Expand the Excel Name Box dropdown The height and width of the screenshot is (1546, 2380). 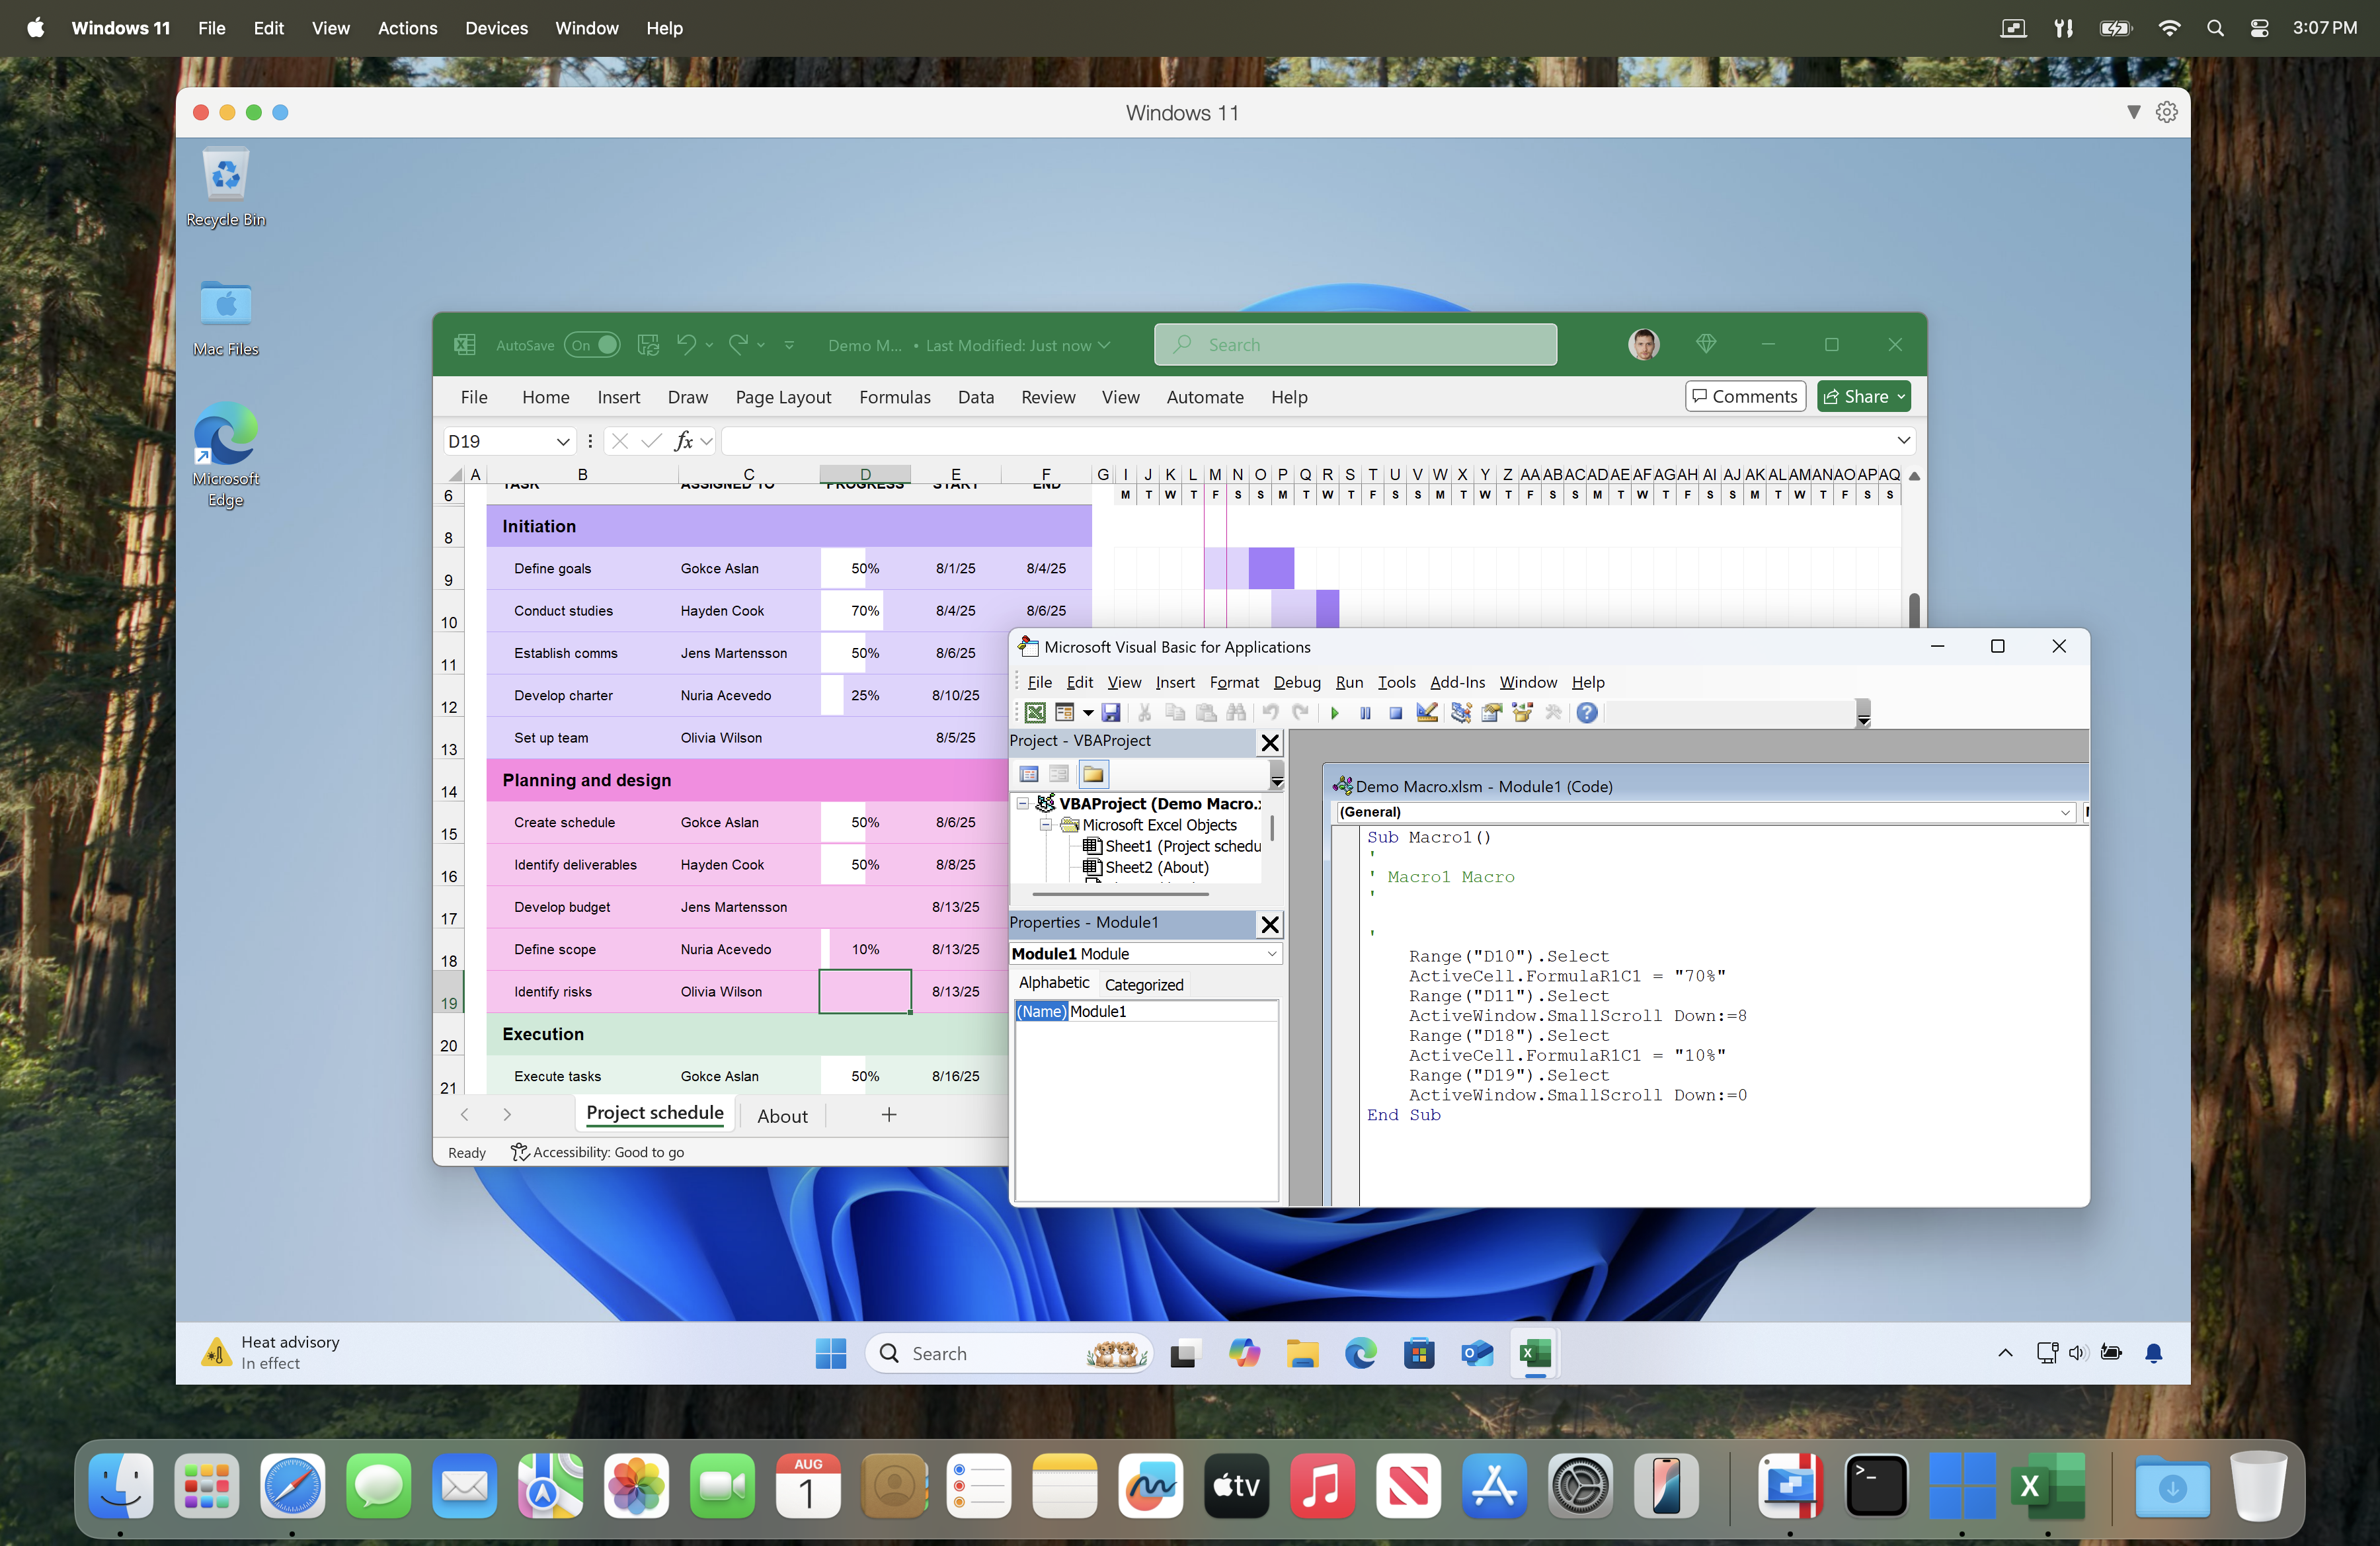tap(563, 441)
